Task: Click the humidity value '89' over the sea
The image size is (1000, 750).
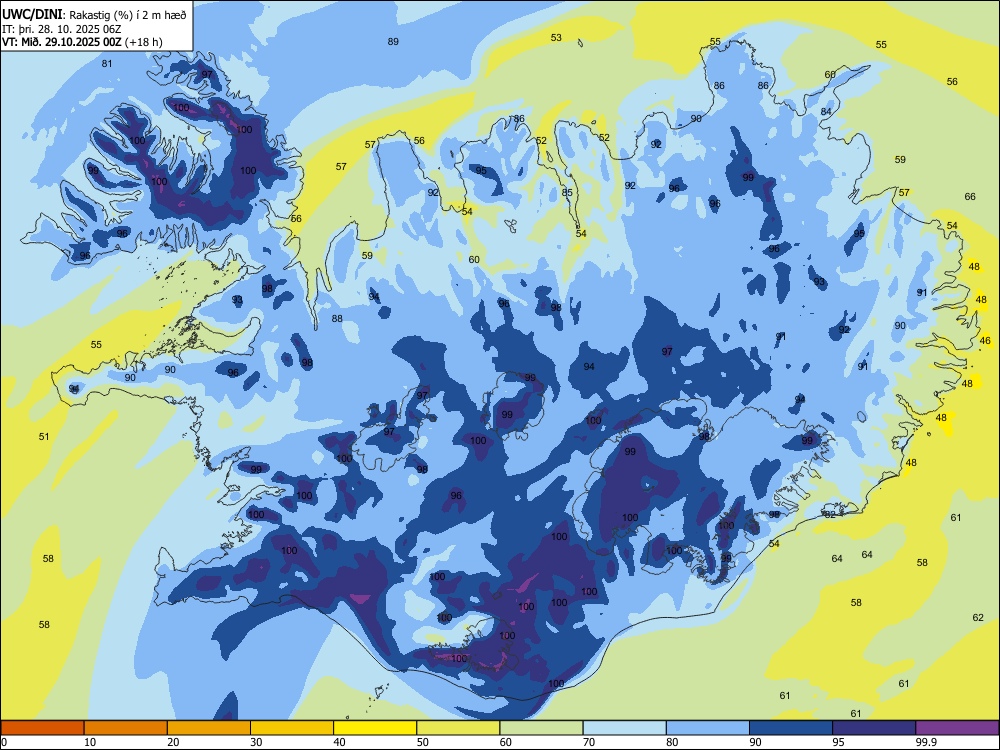Action: pos(393,41)
